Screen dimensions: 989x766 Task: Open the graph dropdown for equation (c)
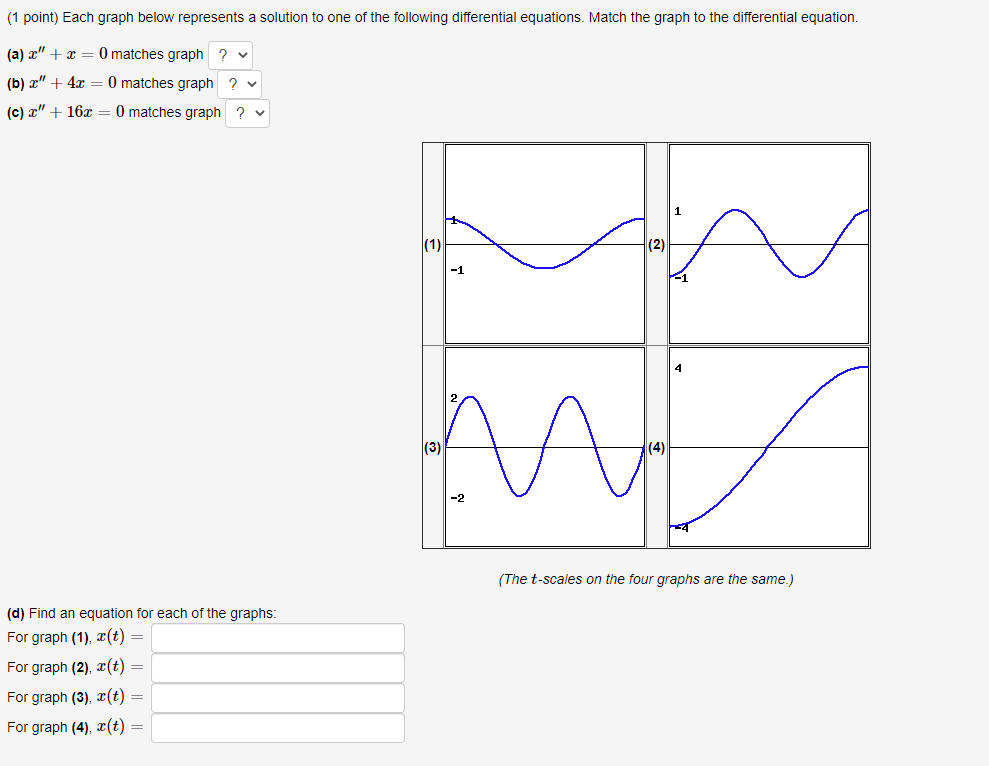(247, 112)
